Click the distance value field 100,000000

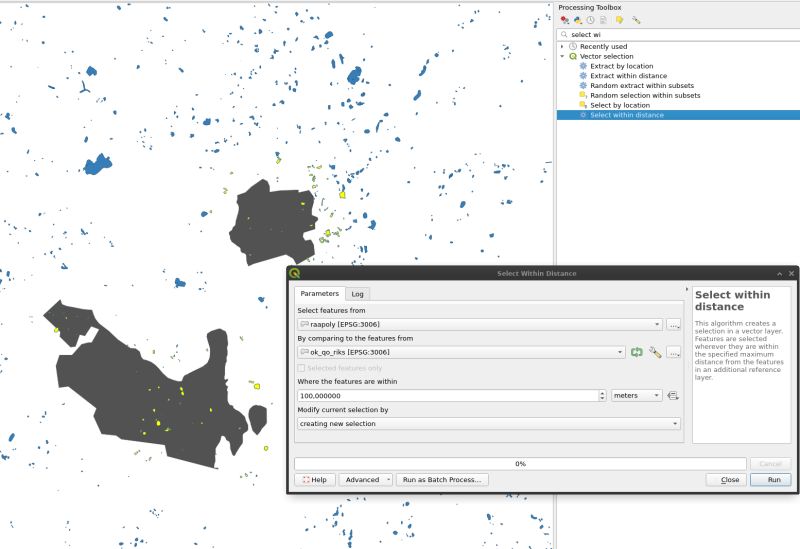(x=448, y=395)
